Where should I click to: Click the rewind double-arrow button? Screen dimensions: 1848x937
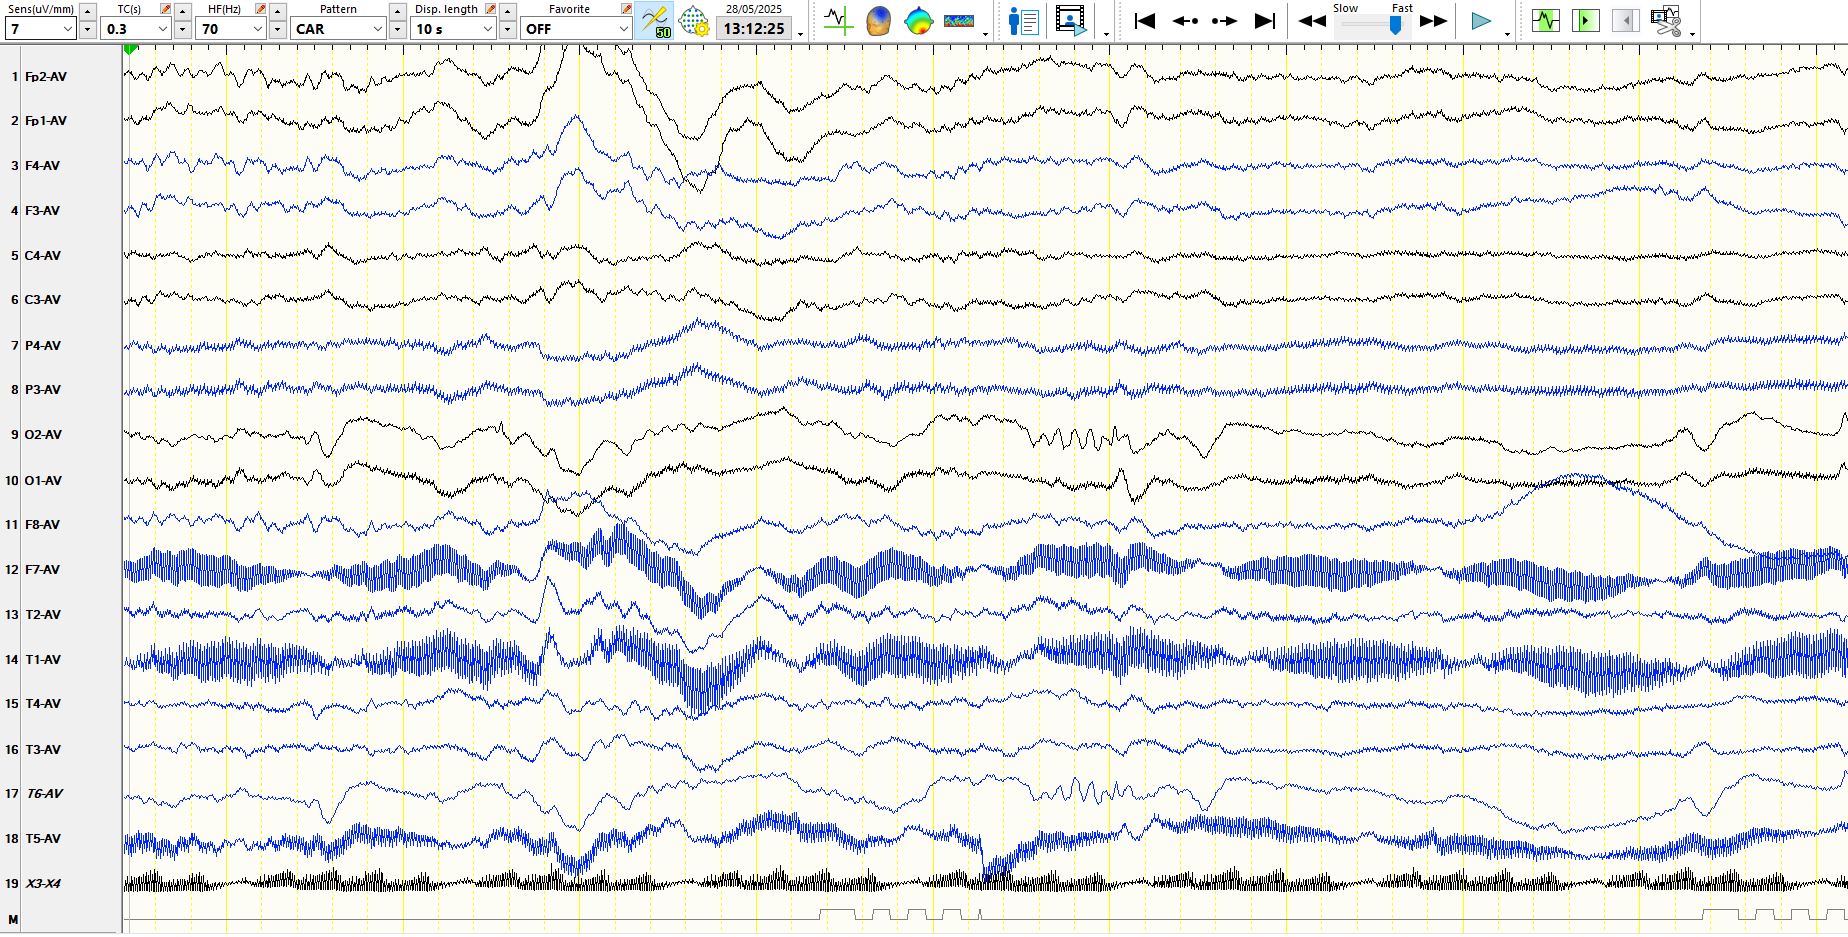(1312, 21)
